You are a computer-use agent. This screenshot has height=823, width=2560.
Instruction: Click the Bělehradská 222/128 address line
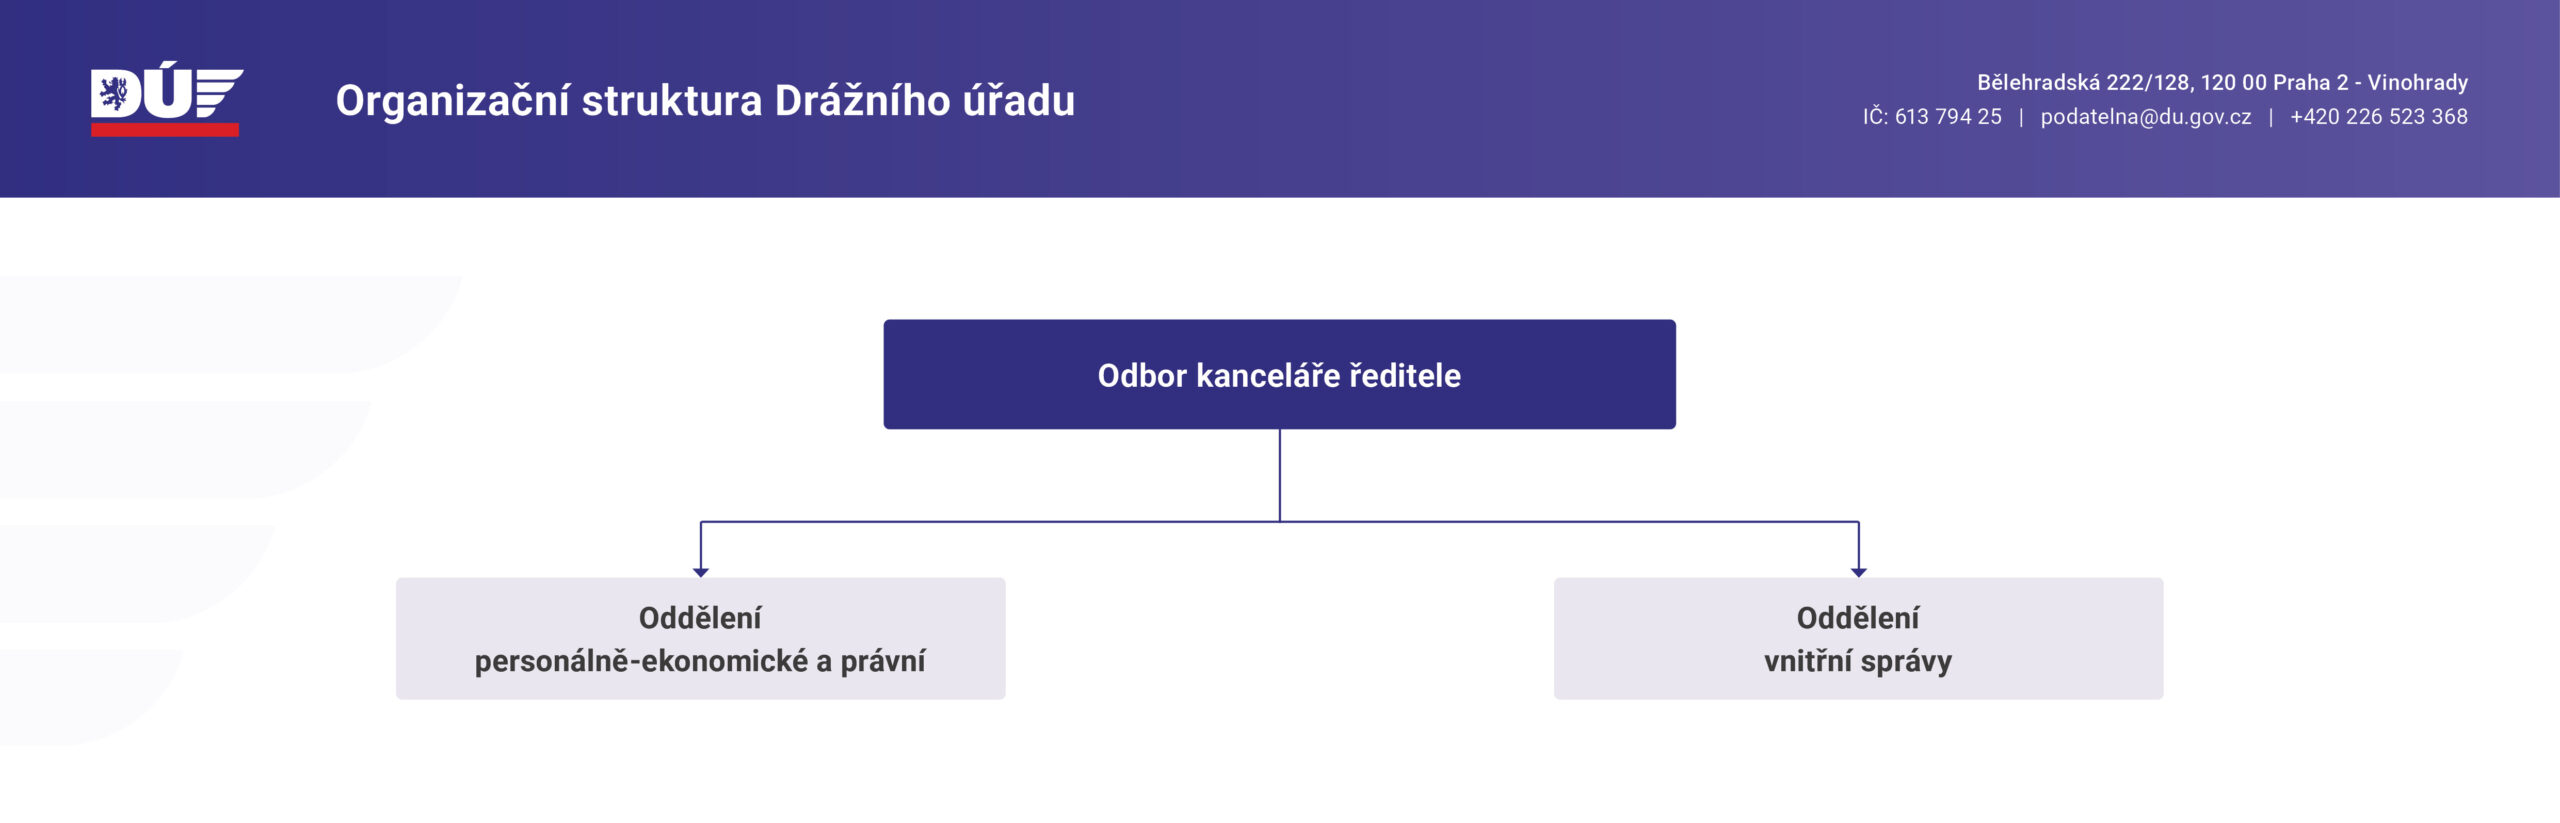[2222, 83]
